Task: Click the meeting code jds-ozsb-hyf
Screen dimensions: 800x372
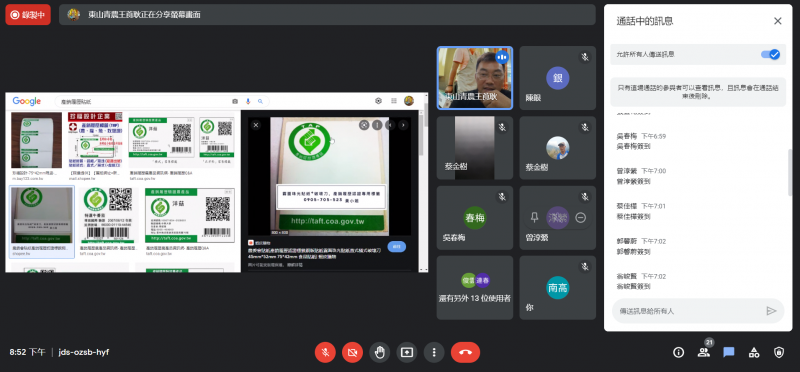Action: (84, 352)
